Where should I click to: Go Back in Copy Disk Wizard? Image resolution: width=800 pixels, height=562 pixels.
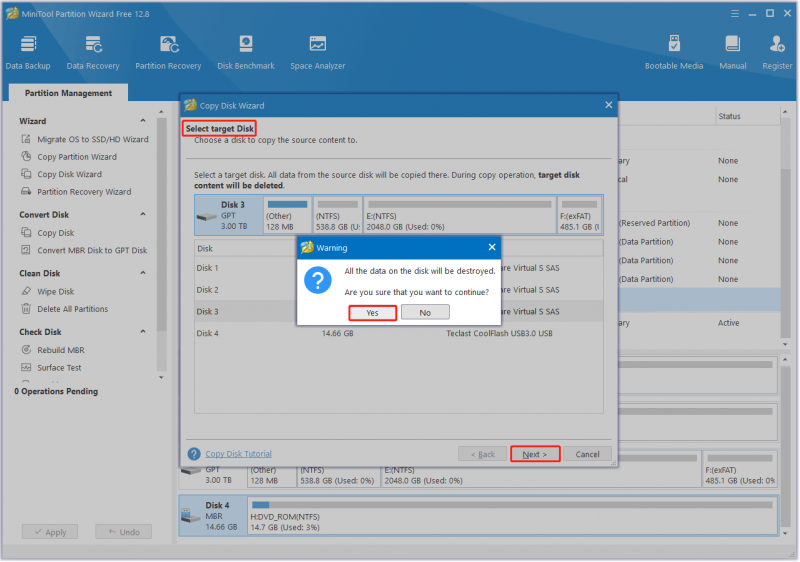click(x=483, y=454)
